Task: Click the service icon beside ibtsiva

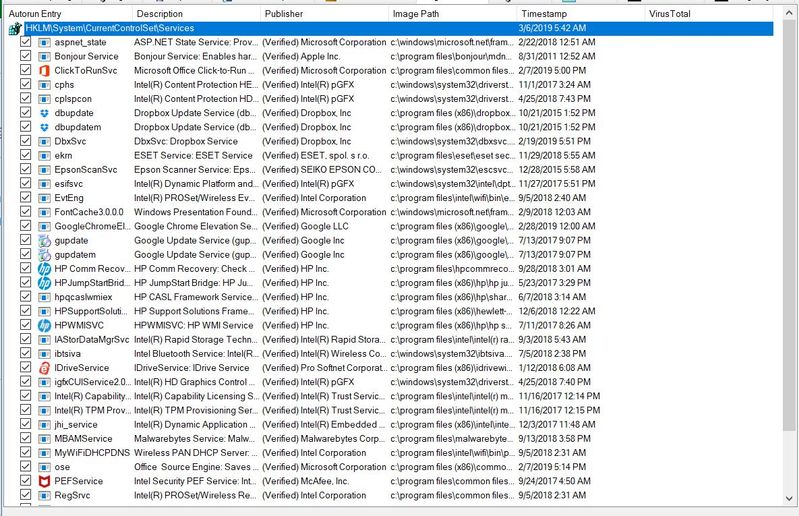Action: point(44,354)
